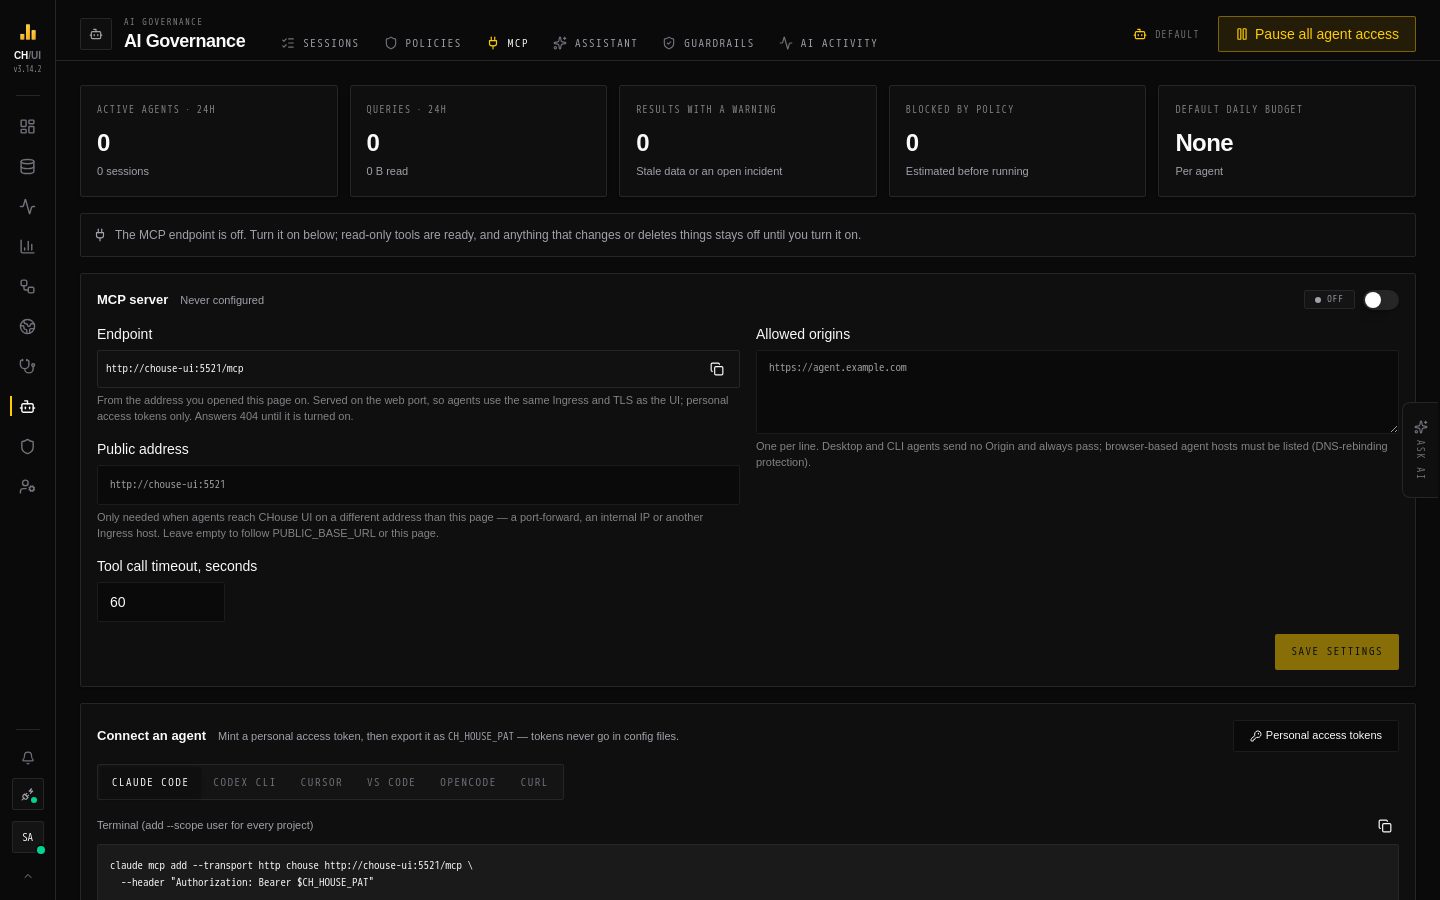Open Personal access tokens
Viewport: 1440px width, 900px height.
(x=1316, y=736)
